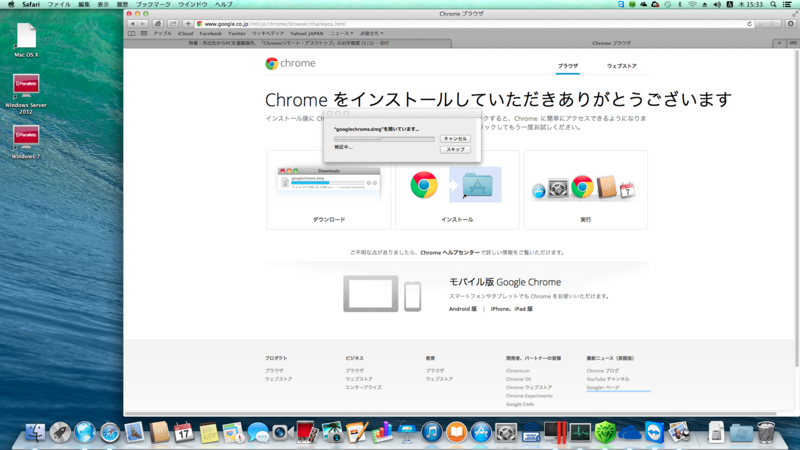Expand the お役立ち bookmarks folder
This screenshot has height=450, width=800.
pyautogui.click(x=372, y=34)
